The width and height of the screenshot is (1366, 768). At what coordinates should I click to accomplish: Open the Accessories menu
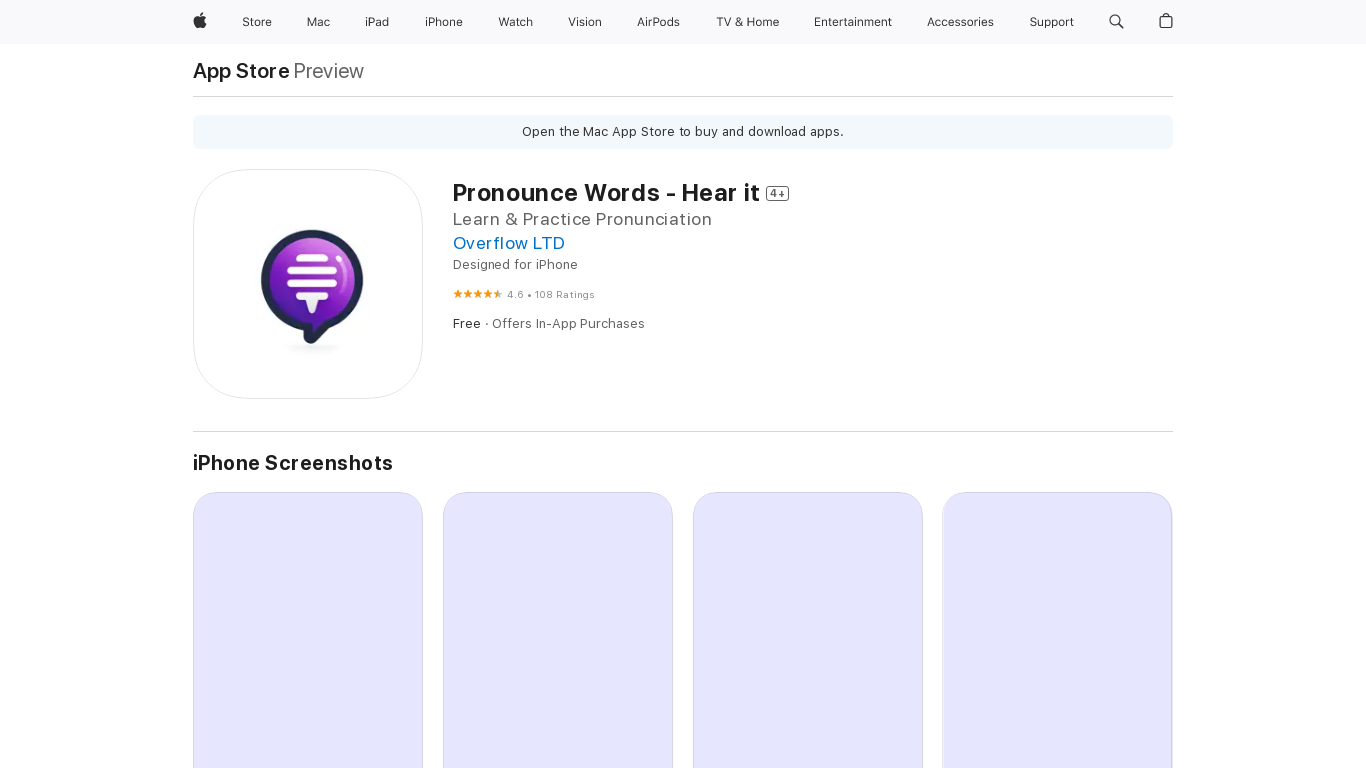tap(960, 22)
